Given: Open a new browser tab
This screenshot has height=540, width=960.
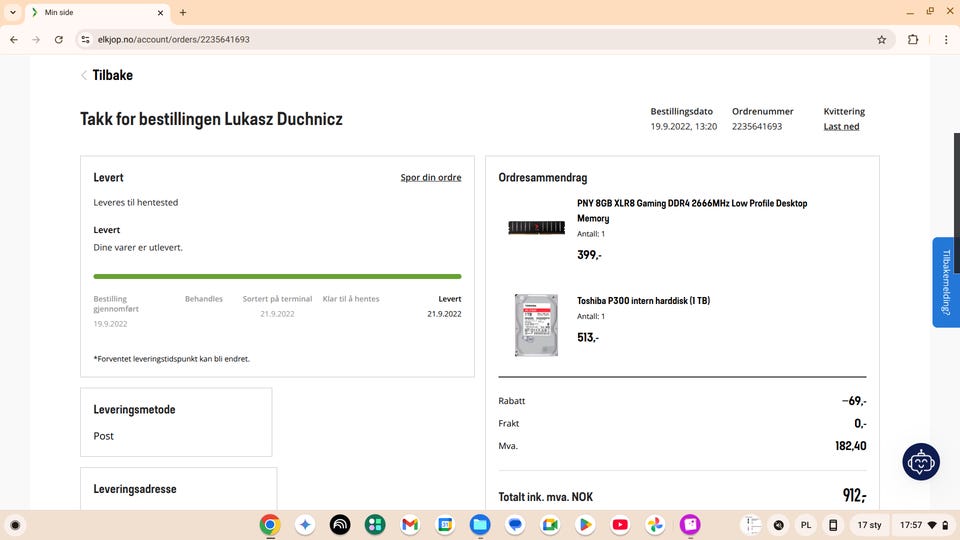Looking at the screenshot, I should coord(183,12).
